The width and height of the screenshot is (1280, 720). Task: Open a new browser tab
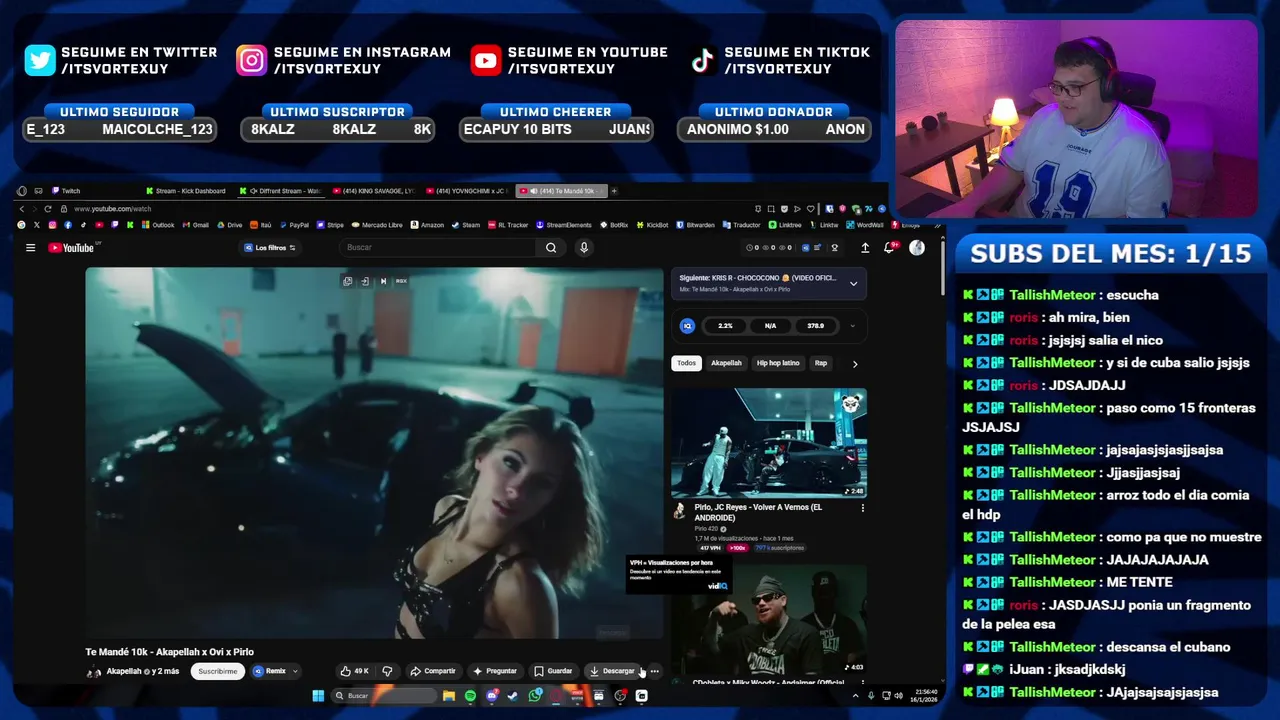pyautogui.click(x=614, y=191)
